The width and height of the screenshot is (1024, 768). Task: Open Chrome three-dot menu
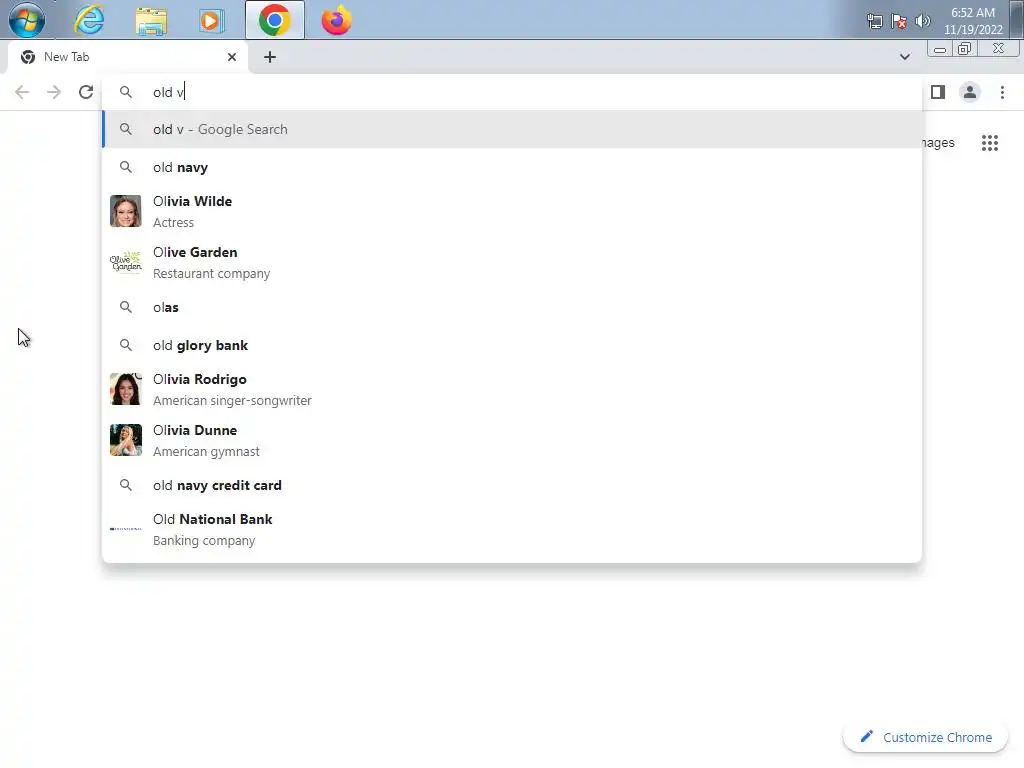[x=1002, y=92]
